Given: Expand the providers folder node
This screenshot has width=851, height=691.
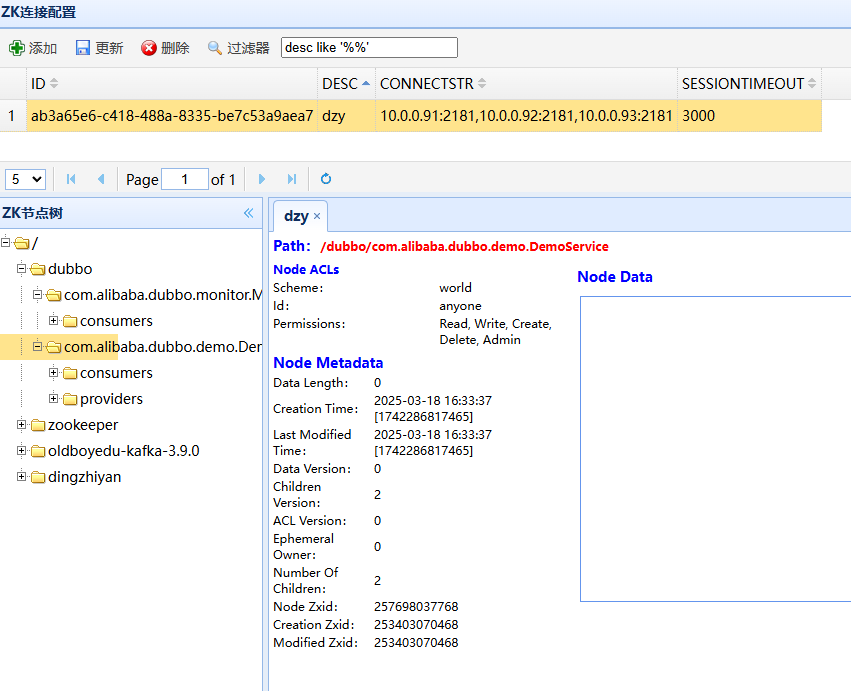Looking at the screenshot, I should point(54,399).
